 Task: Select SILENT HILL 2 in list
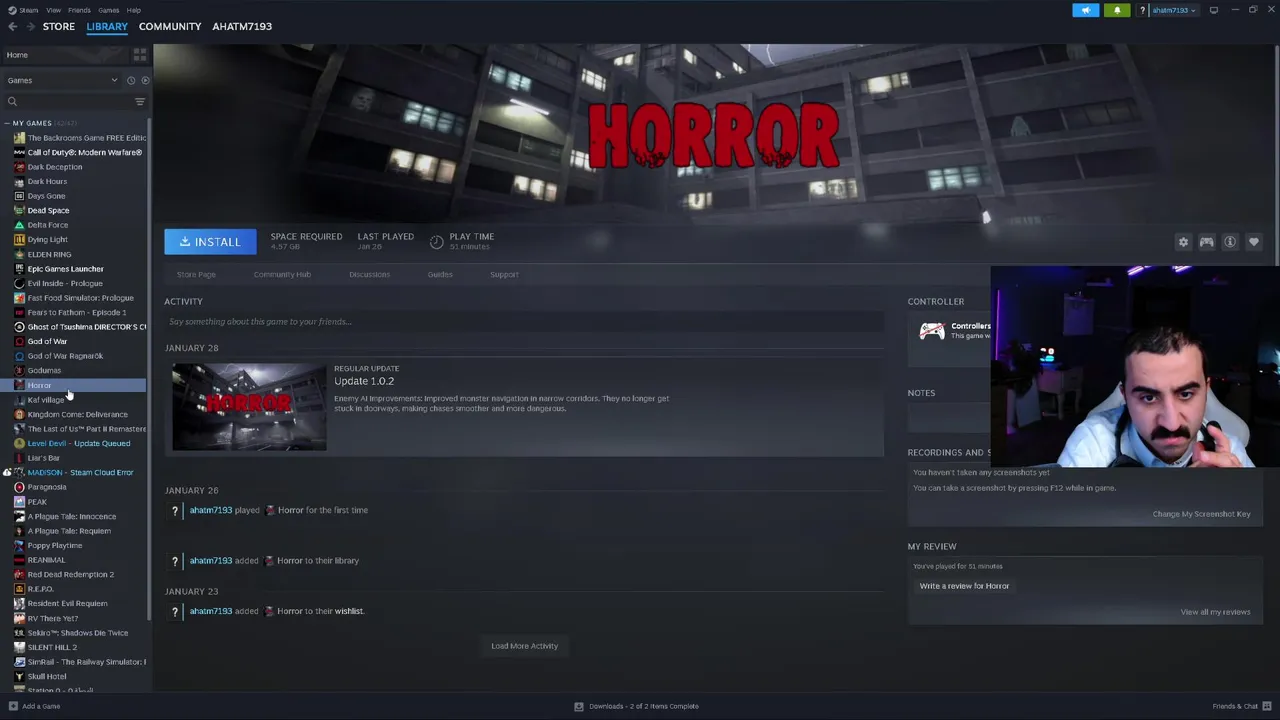[52, 647]
